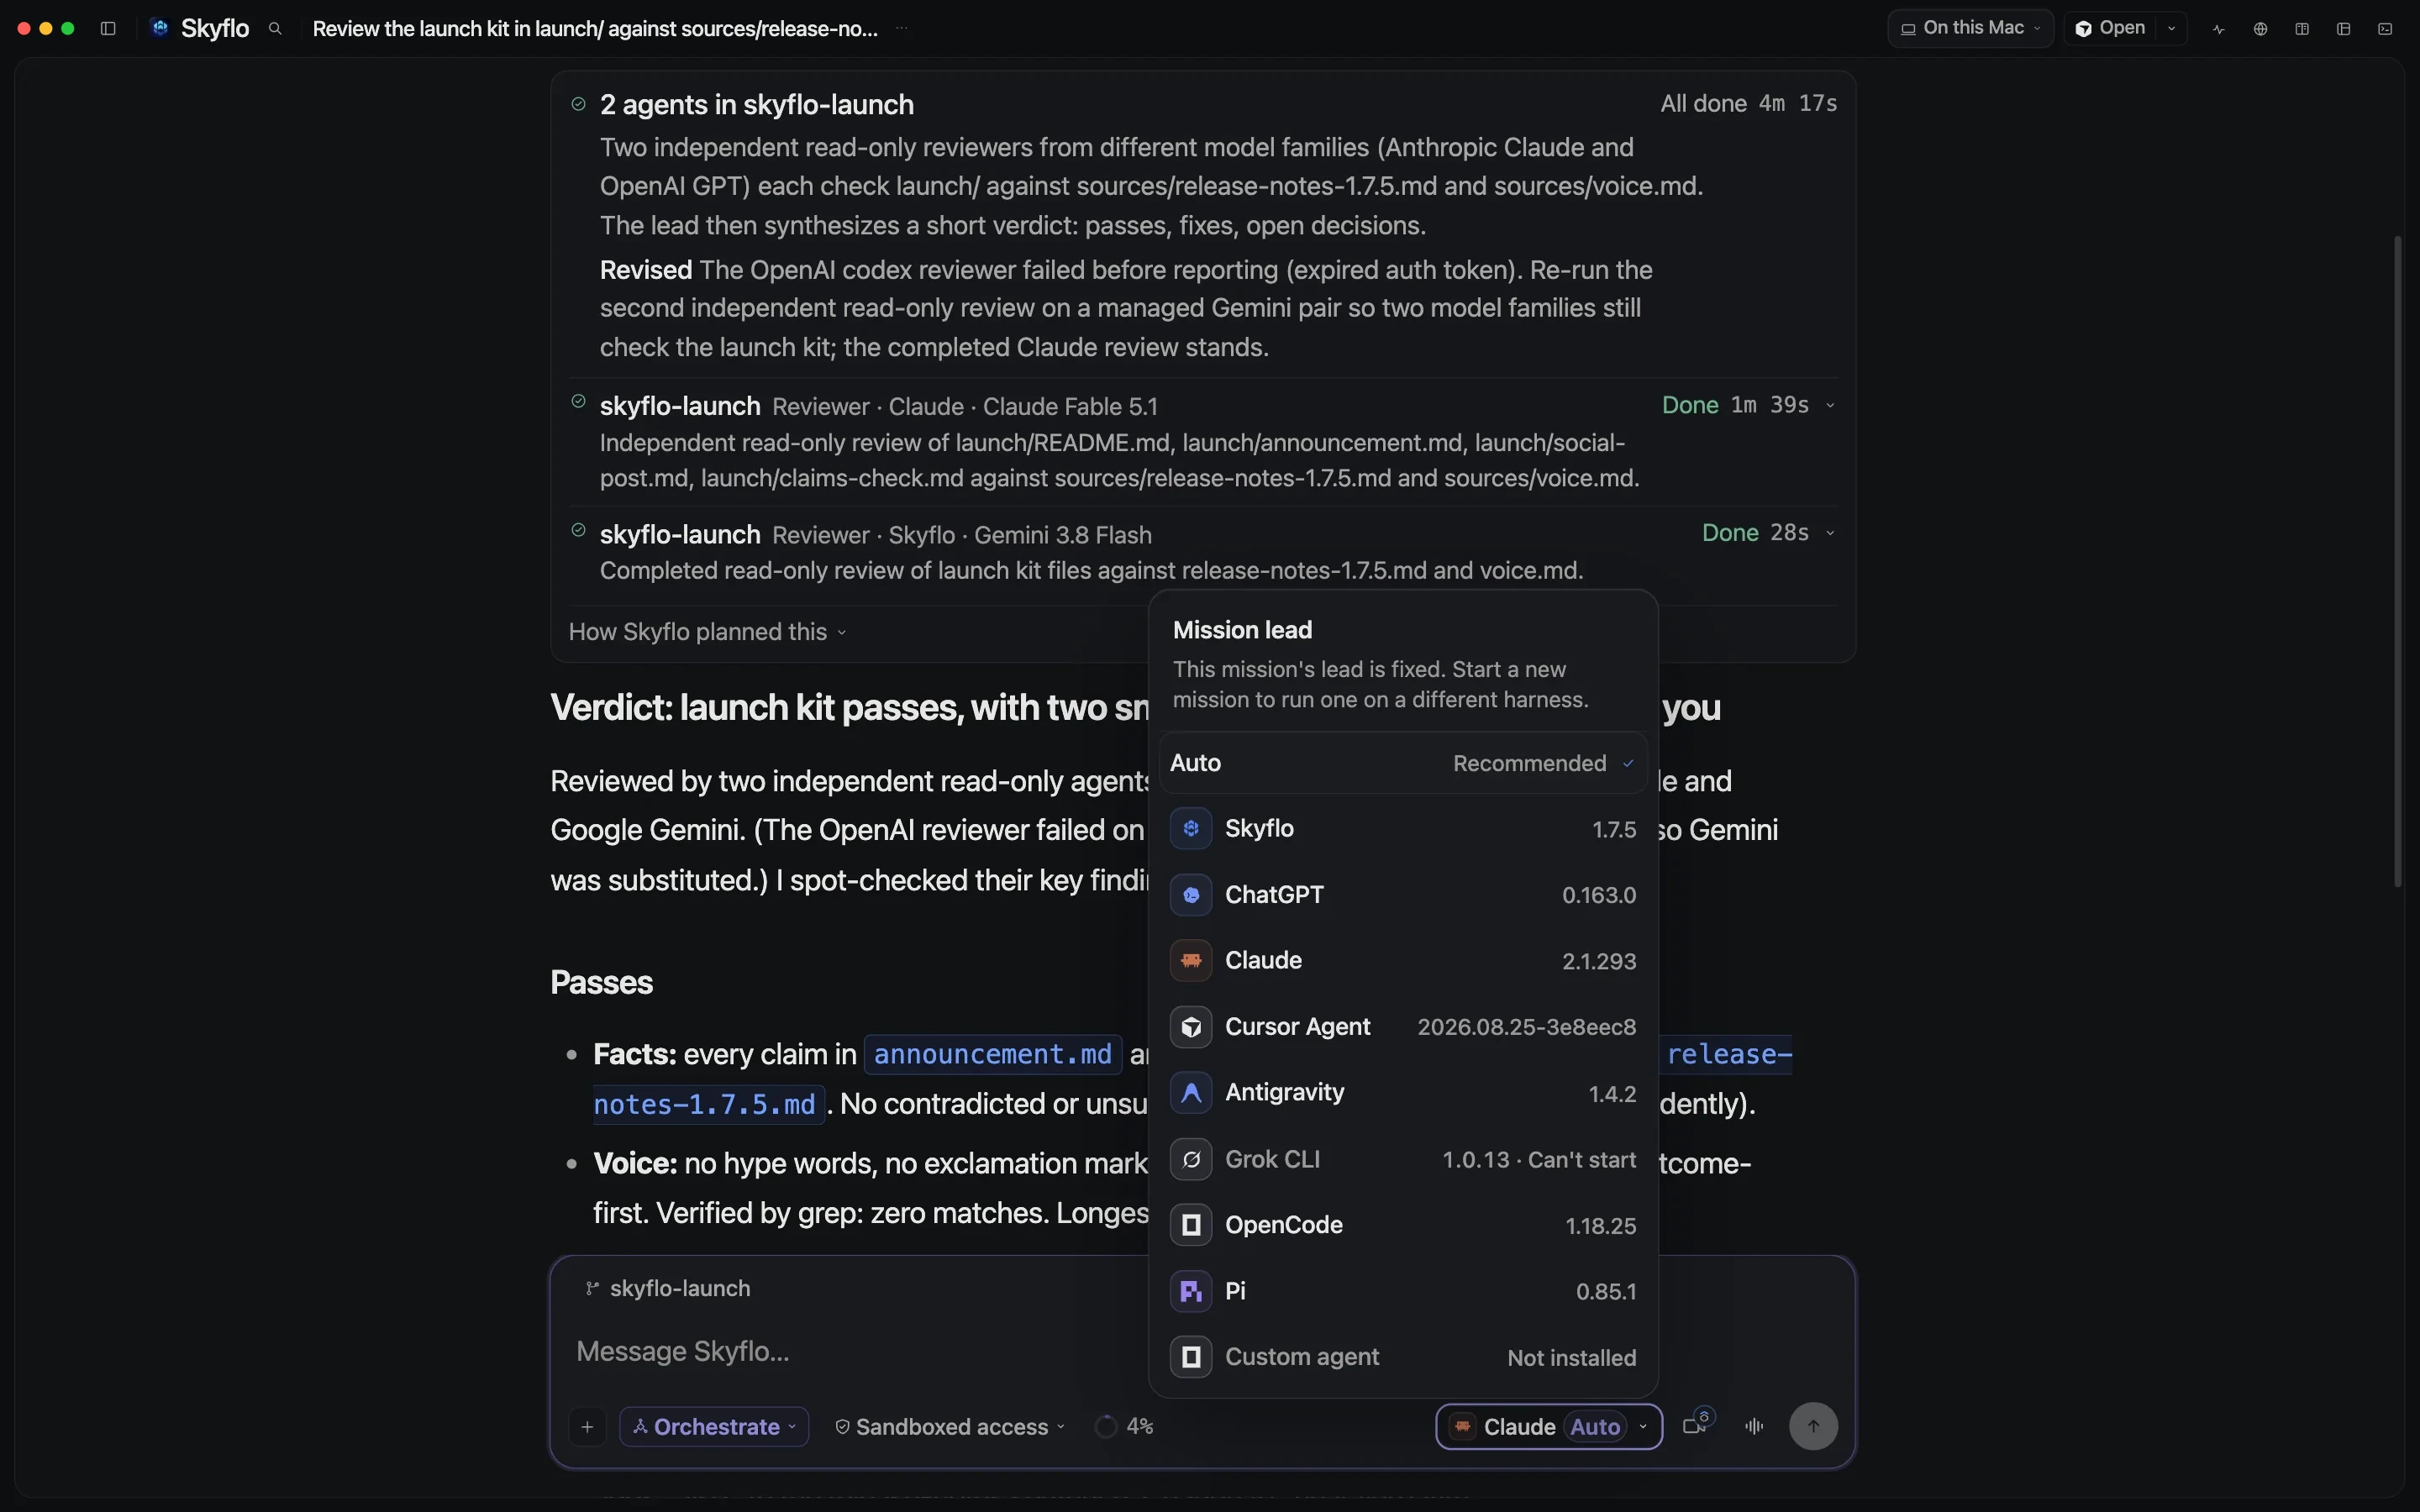This screenshot has height=1512, width=2420.
Task: Open search with the magnifier icon
Action: click(x=275, y=29)
